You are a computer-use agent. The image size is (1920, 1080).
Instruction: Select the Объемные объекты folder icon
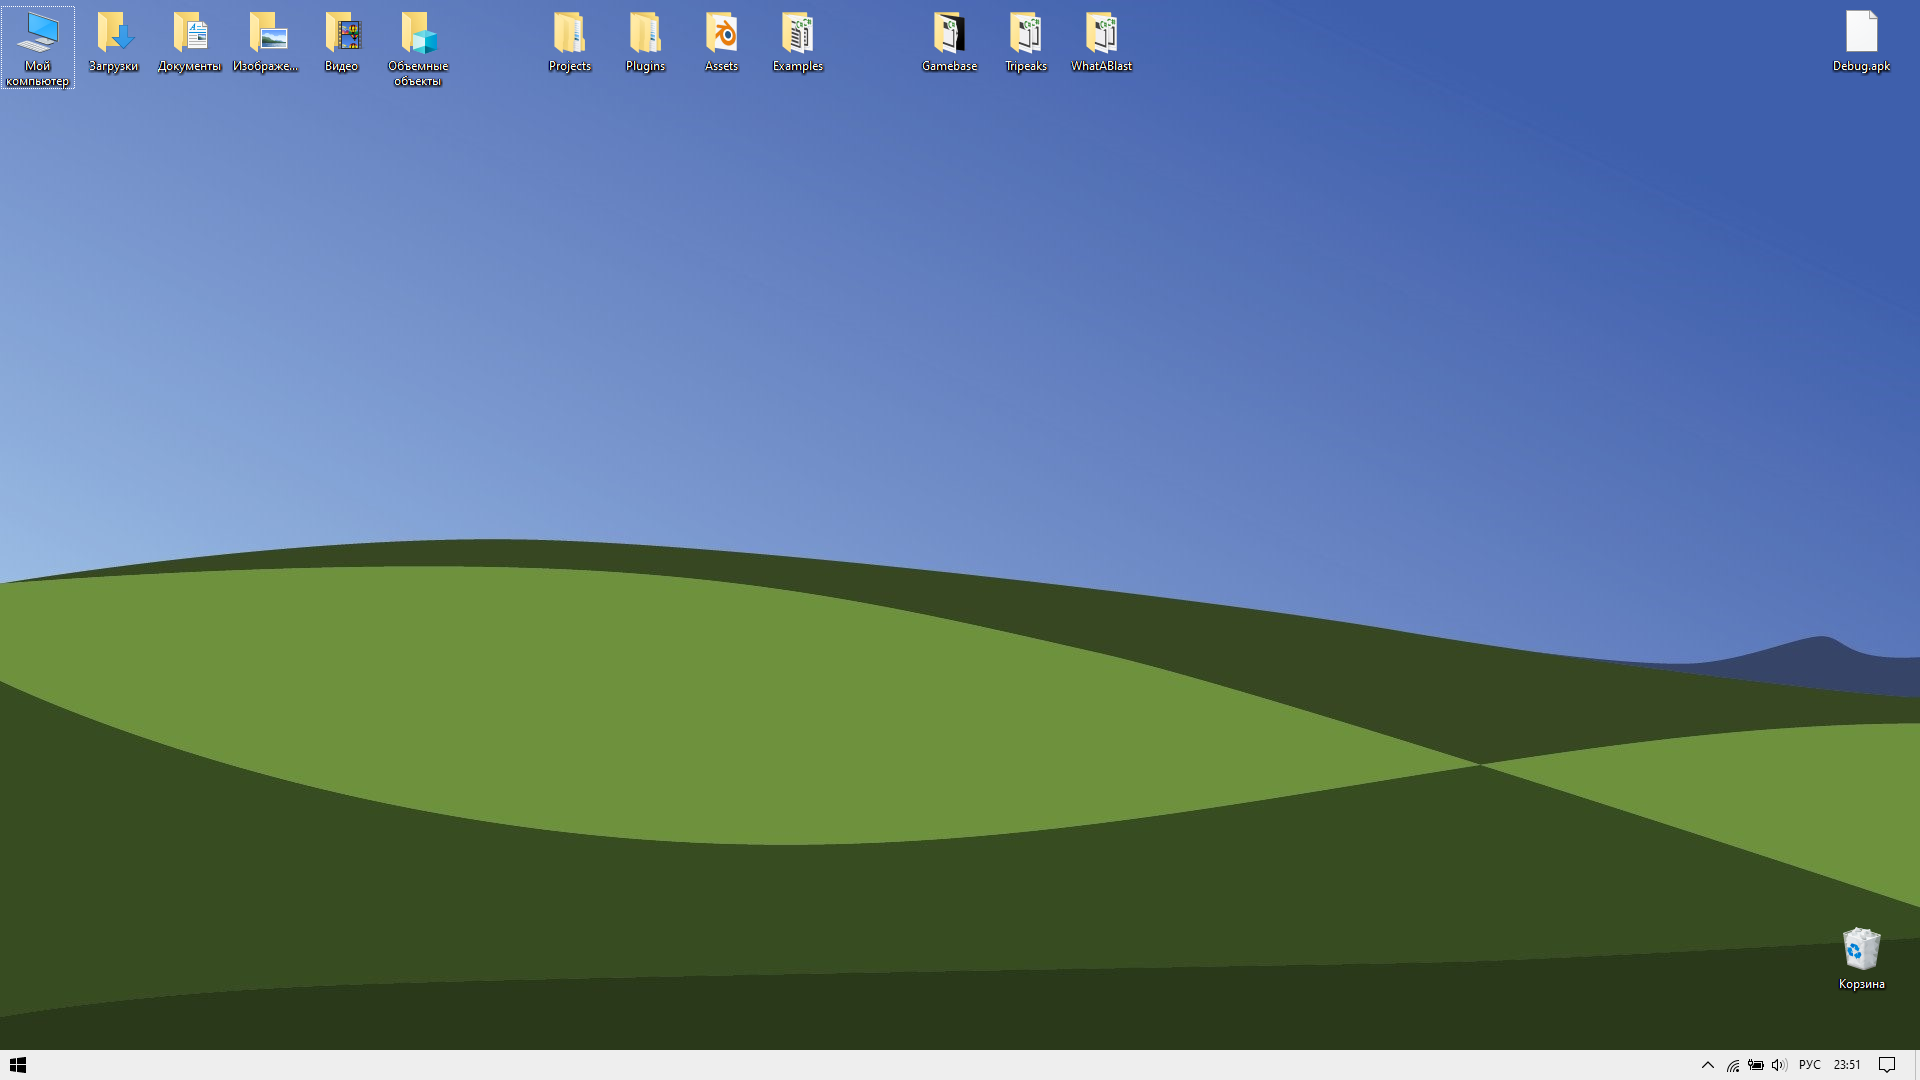coord(418,49)
